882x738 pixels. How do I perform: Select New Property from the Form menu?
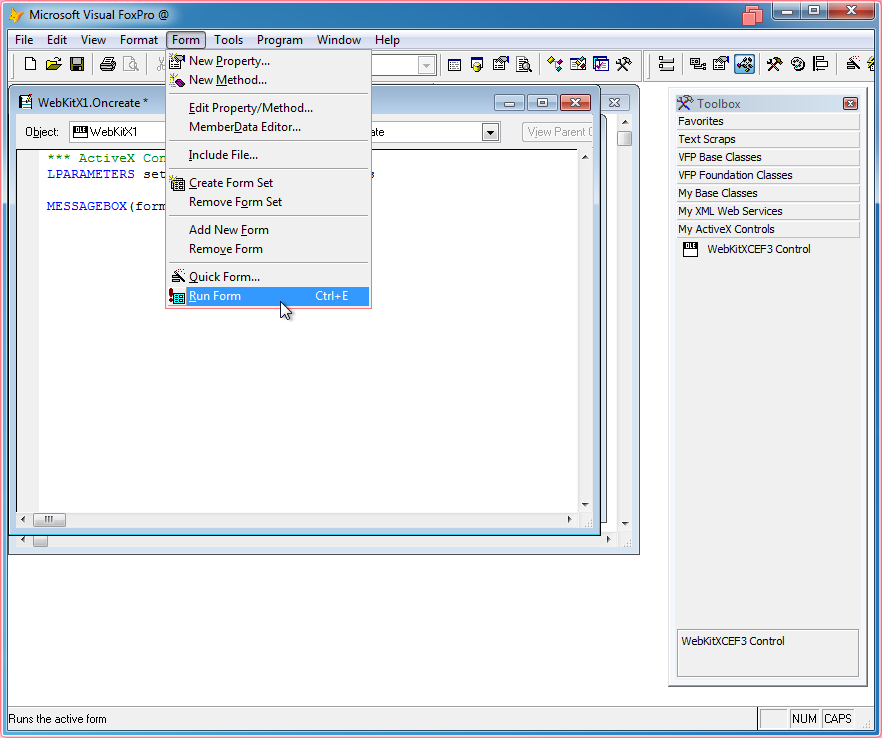click(229, 61)
